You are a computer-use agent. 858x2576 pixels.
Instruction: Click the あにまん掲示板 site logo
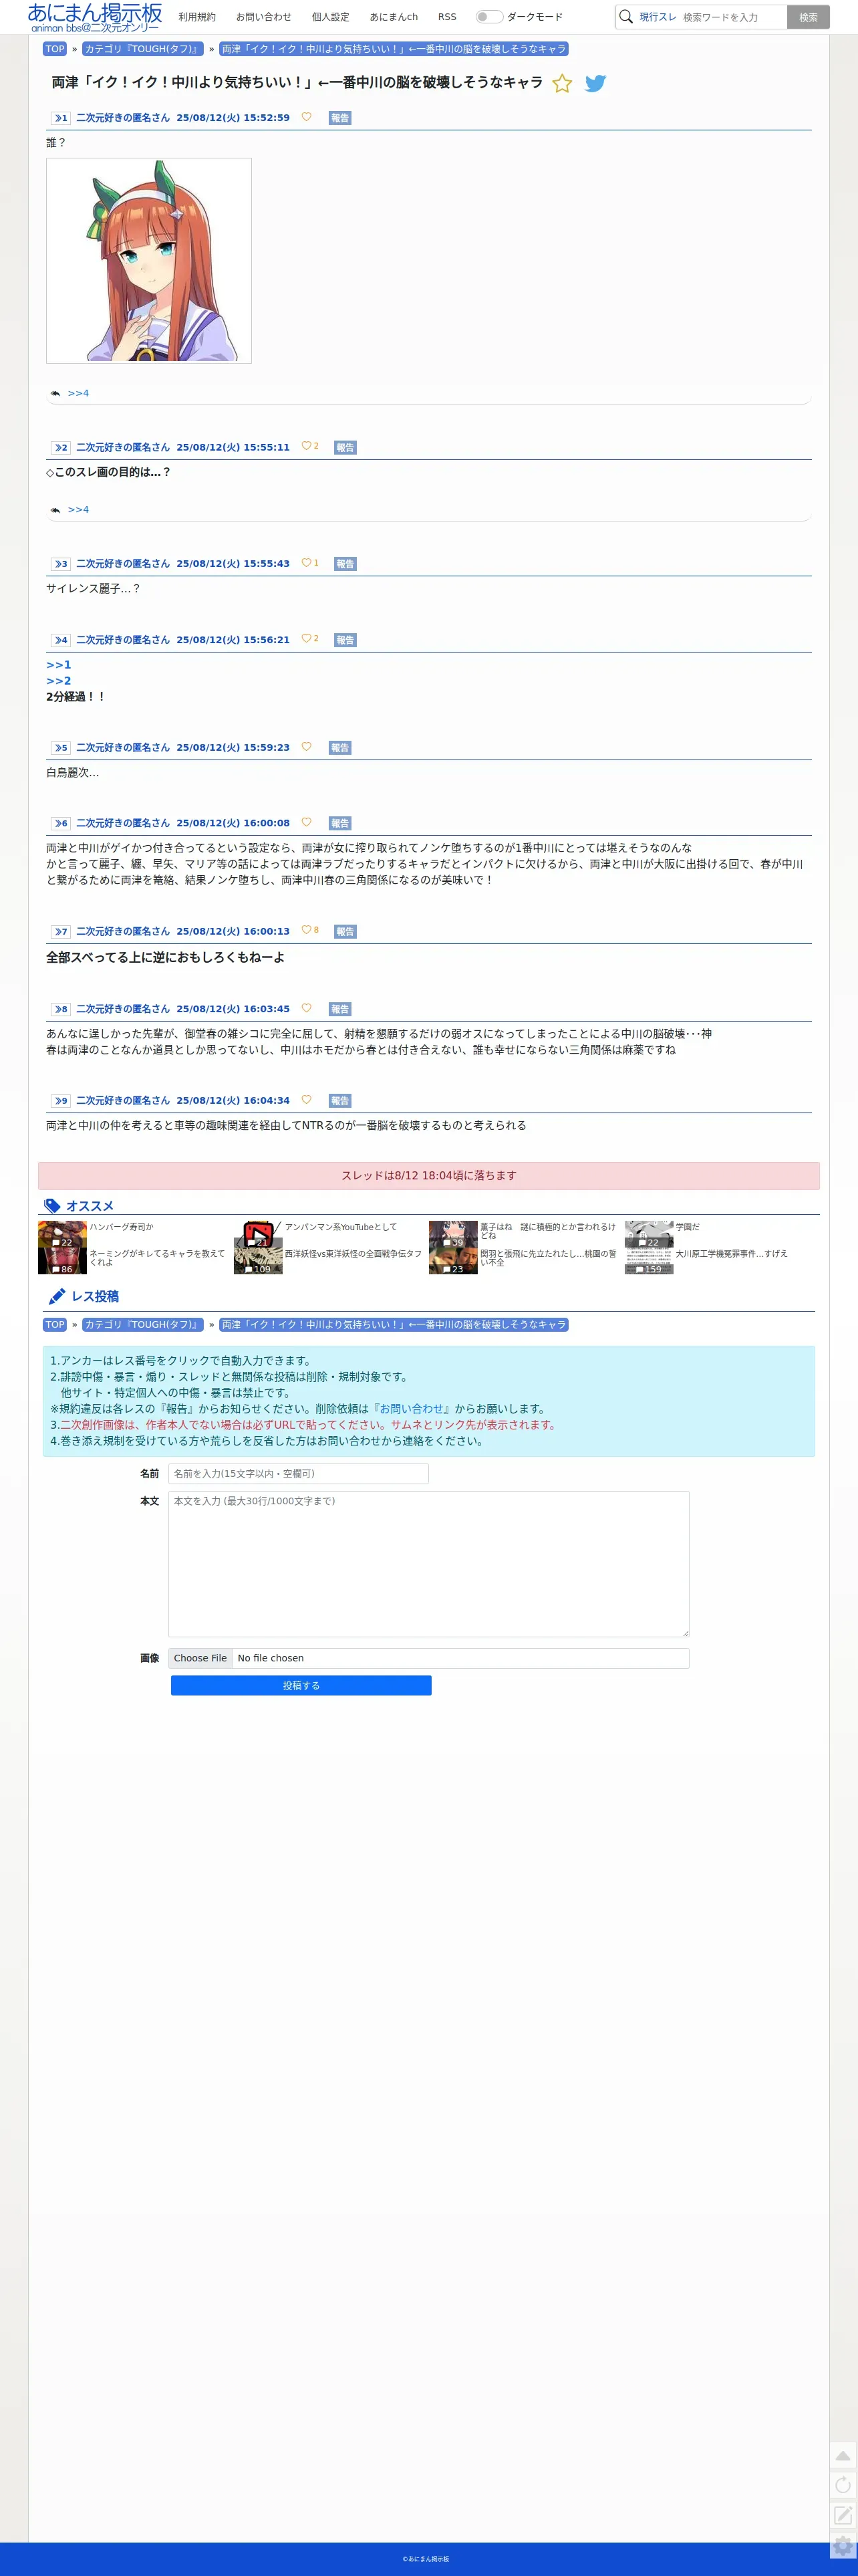coord(94,17)
